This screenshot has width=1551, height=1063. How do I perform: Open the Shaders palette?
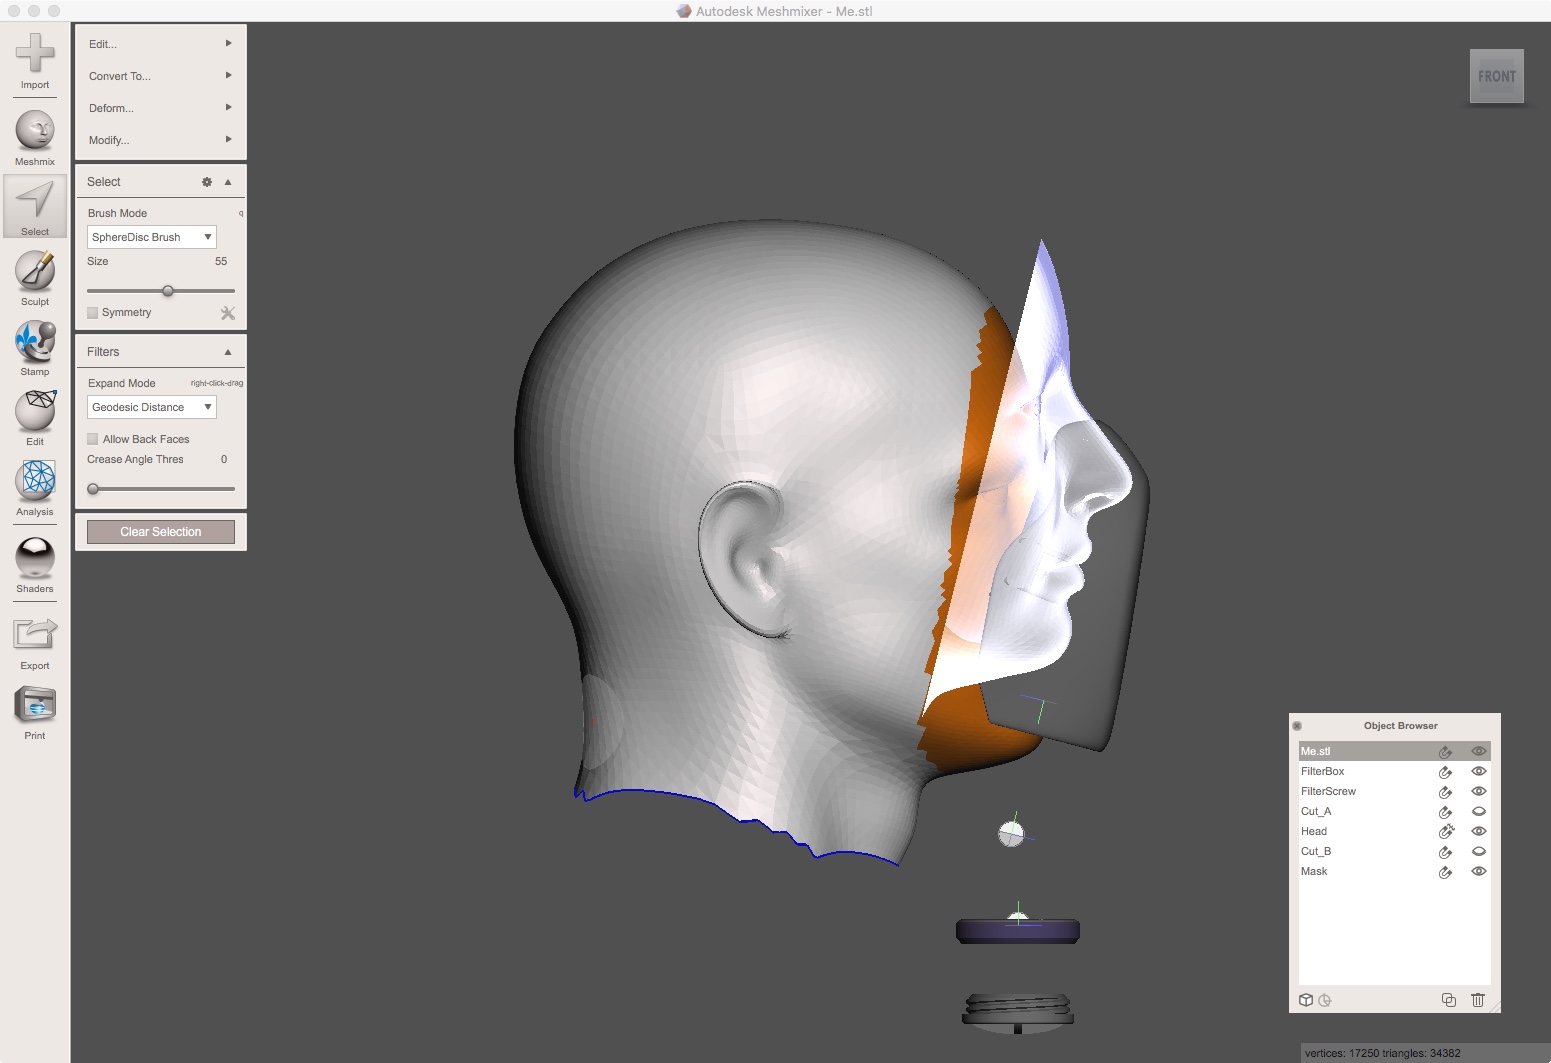tap(35, 564)
